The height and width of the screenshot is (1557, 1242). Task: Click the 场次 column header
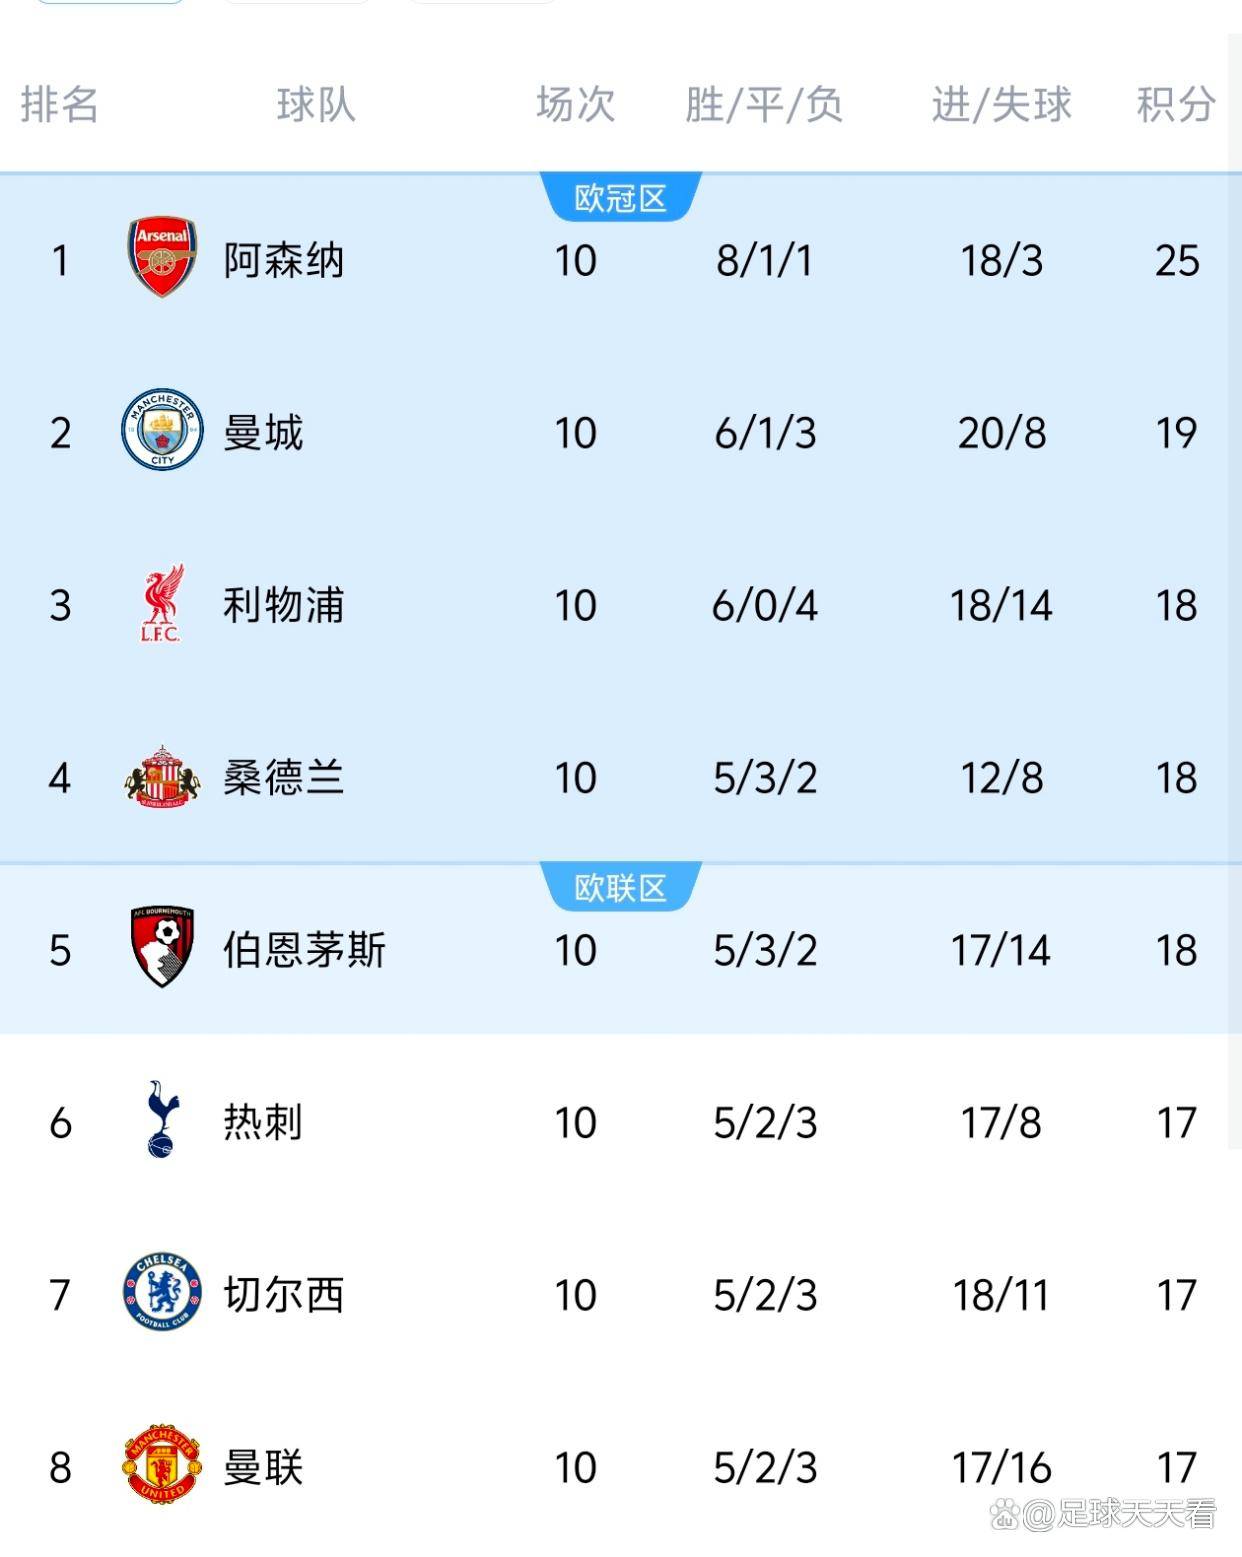[575, 104]
